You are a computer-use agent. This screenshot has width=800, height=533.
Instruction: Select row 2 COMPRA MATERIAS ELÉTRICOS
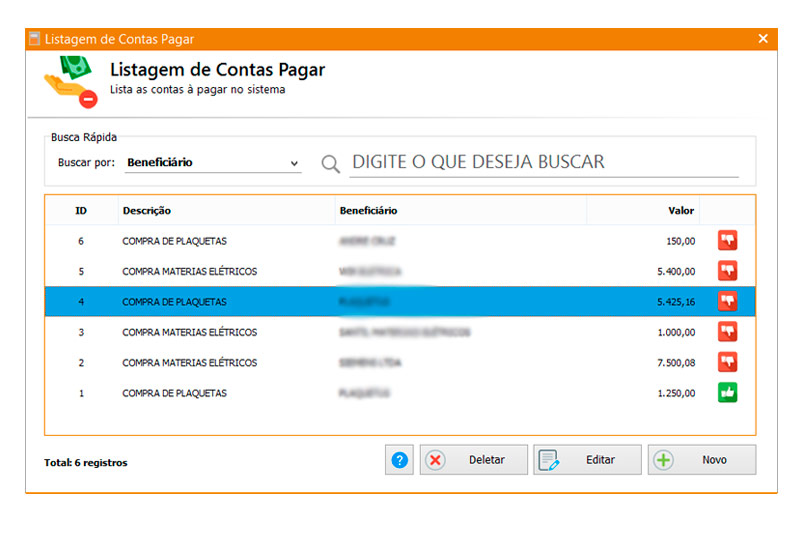400,363
